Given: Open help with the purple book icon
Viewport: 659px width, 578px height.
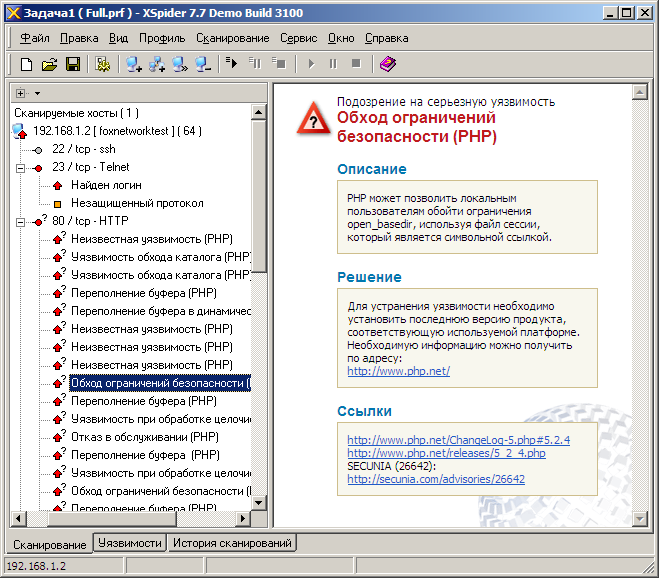Looking at the screenshot, I should tap(387, 64).
